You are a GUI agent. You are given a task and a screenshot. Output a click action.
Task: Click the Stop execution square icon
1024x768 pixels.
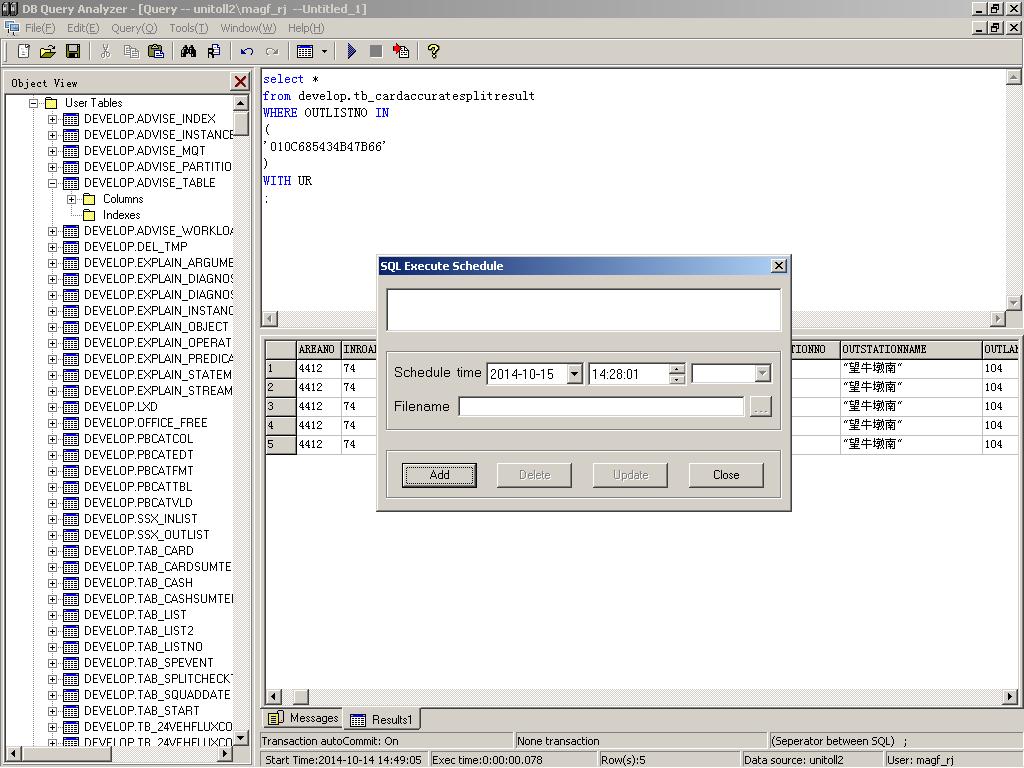[x=376, y=51]
